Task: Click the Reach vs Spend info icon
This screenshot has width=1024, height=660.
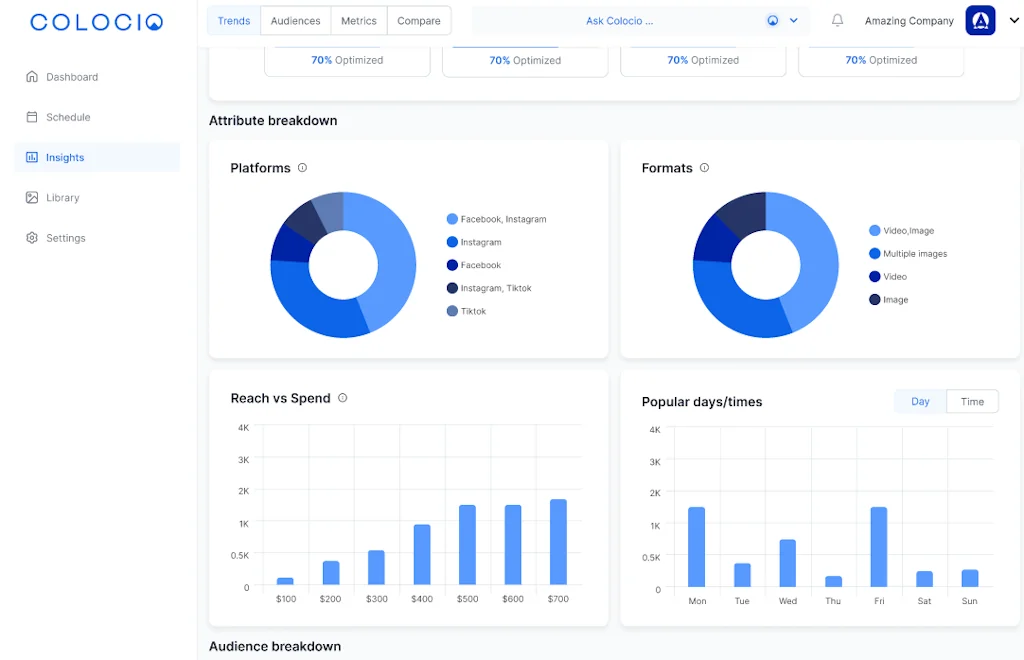Action: pos(342,398)
